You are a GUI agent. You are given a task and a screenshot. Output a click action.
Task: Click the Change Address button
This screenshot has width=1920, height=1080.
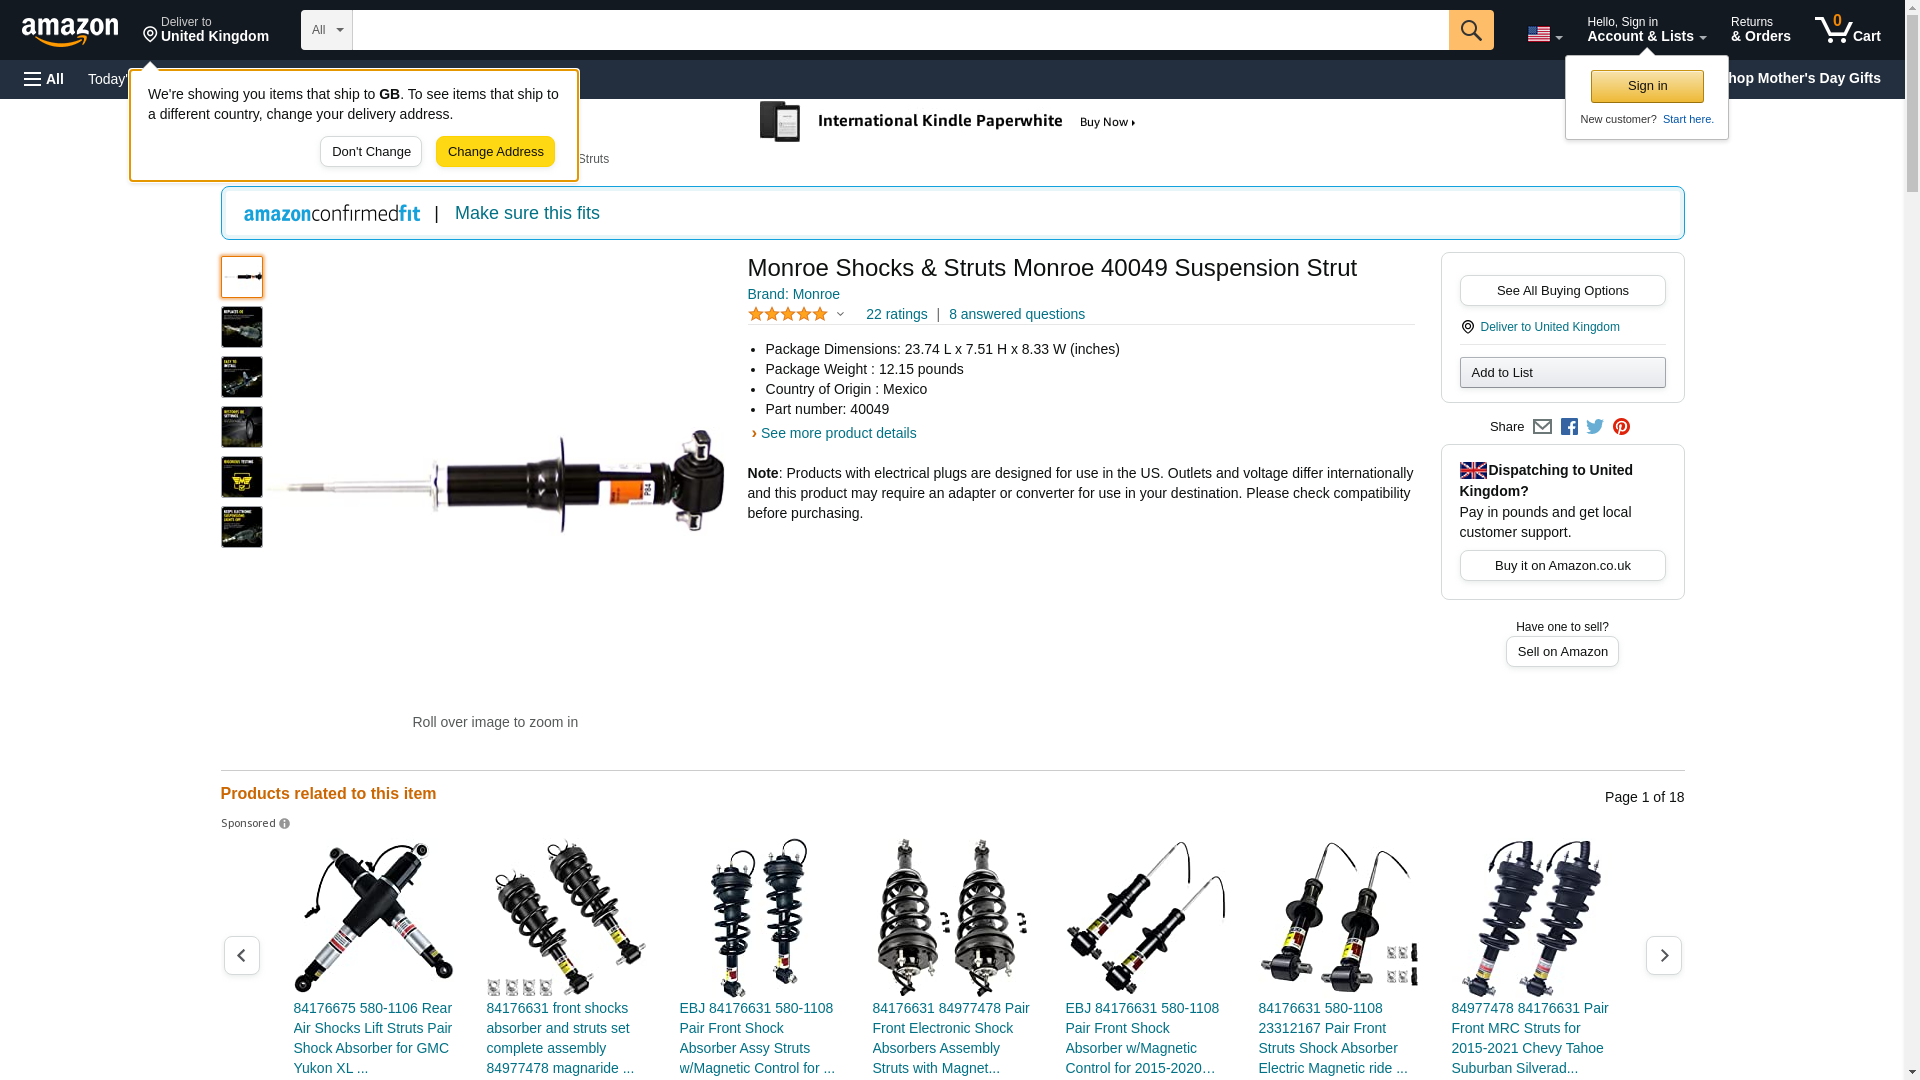tap(495, 152)
